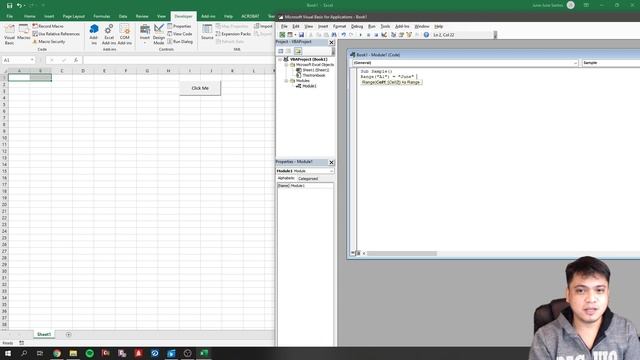Screen dimensions: 640x360
Task: Open the XML Source pane icon
Action: click(207, 32)
